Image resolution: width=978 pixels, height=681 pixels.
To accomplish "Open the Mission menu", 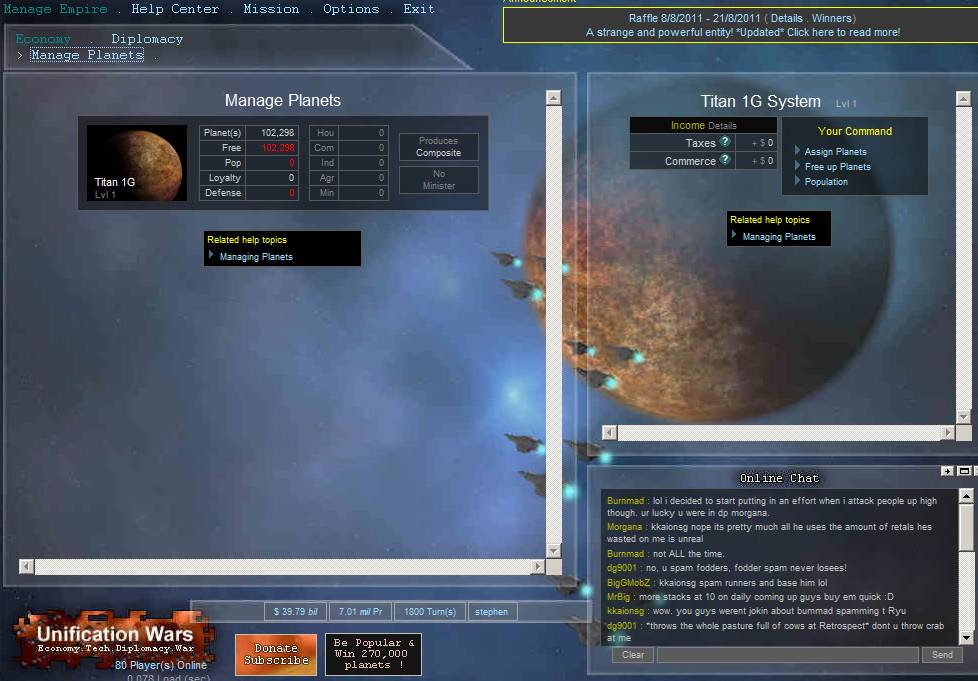I will (x=271, y=9).
